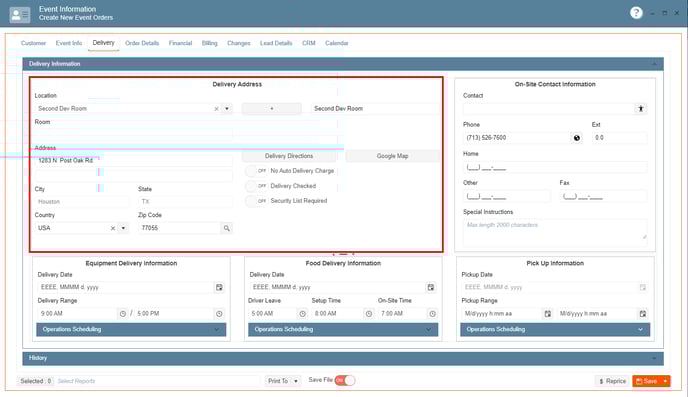The image size is (688, 397).
Task: Open On-Site Time clock icon
Action: pos(432,314)
